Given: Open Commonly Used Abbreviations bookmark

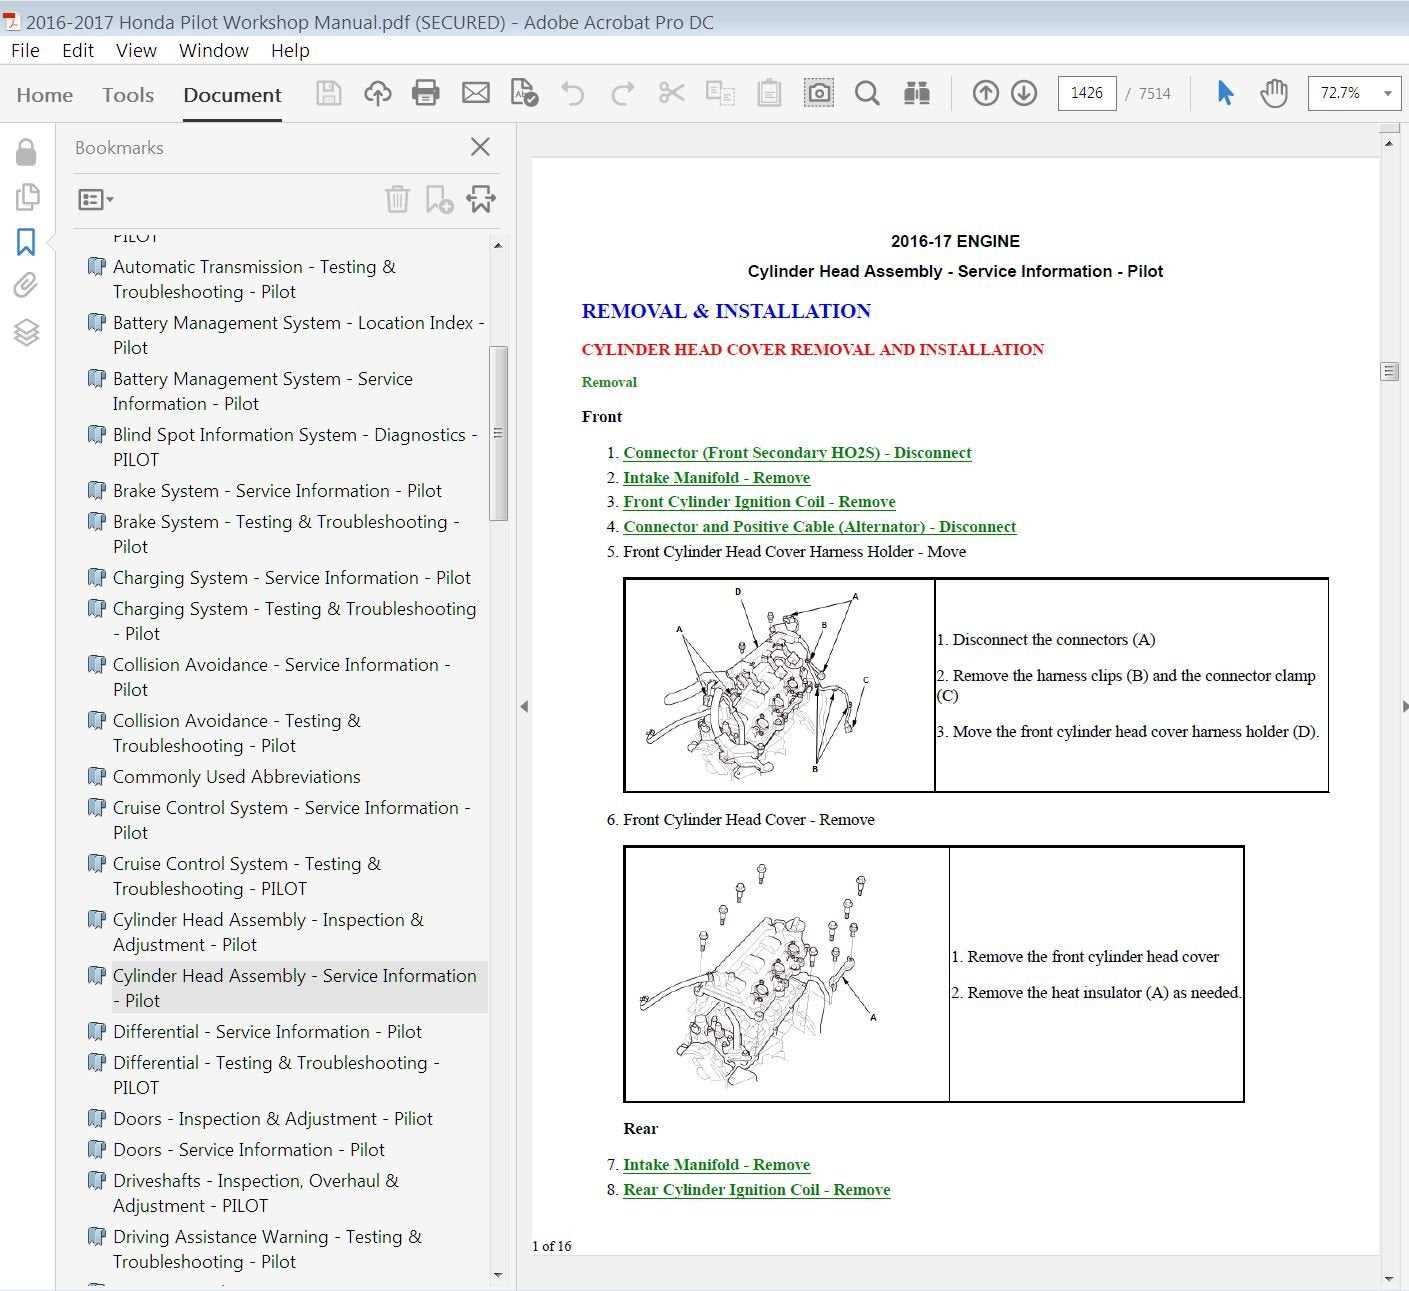Looking at the screenshot, I should [236, 777].
